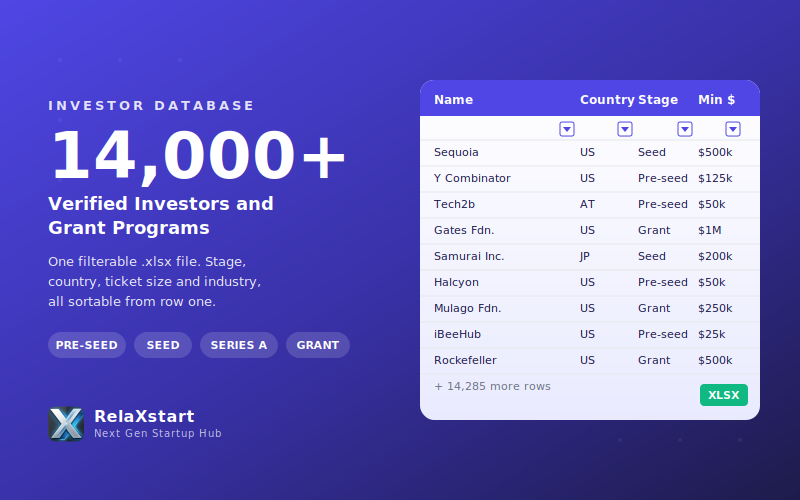Open the Min $ column filter dropdown
800x500 pixels.
tap(733, 129)
